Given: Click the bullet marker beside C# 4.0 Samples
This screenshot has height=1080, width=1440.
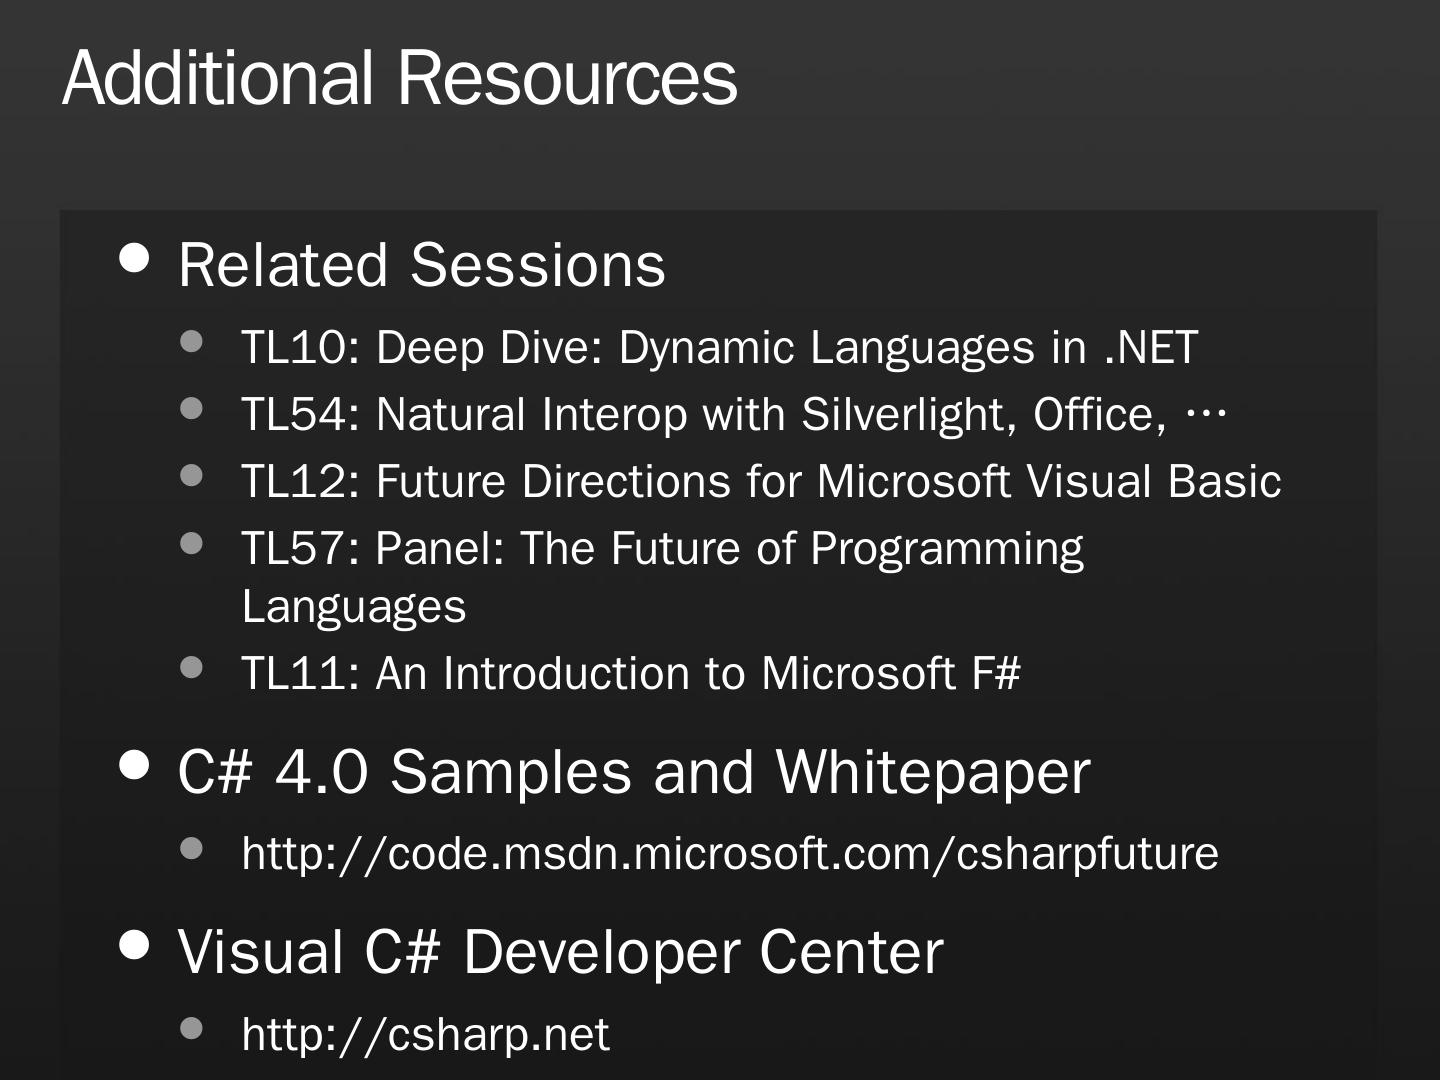Looking at the screenshot, I should 135,766.
